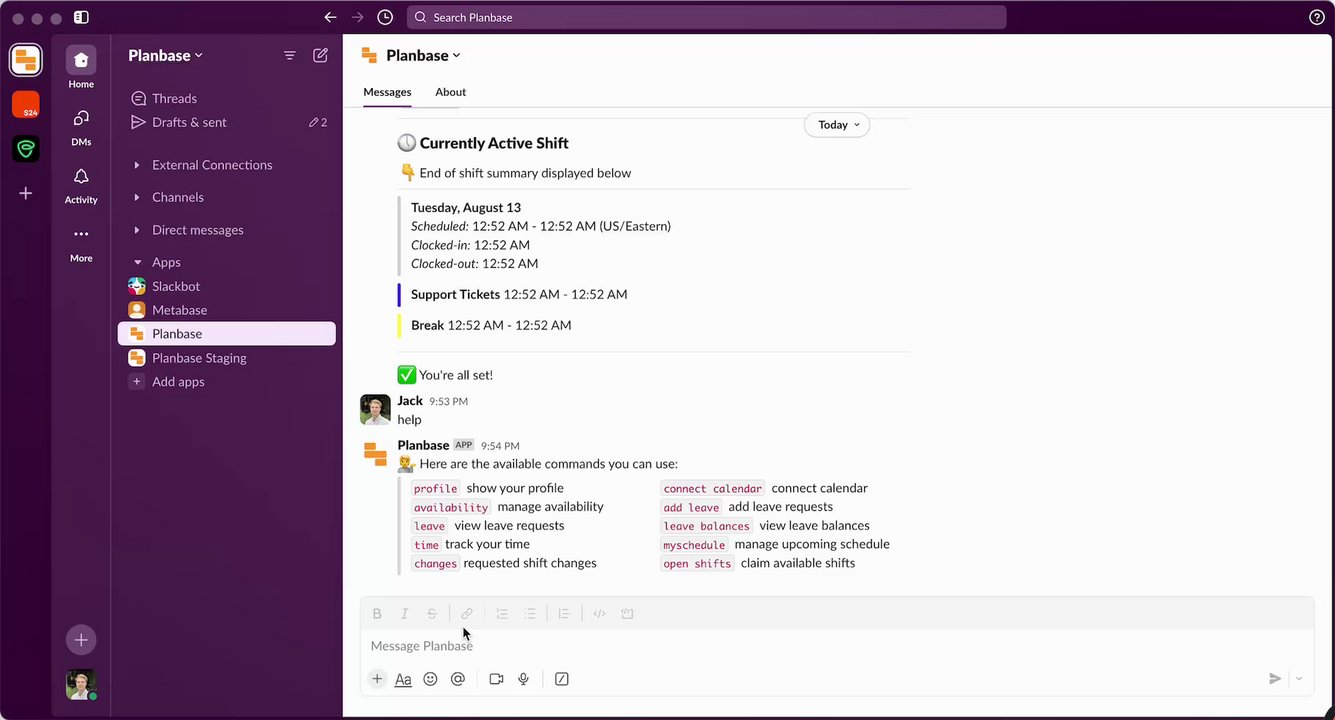
Task: Click the 'open shifts' command text
Action: (697, 564)
